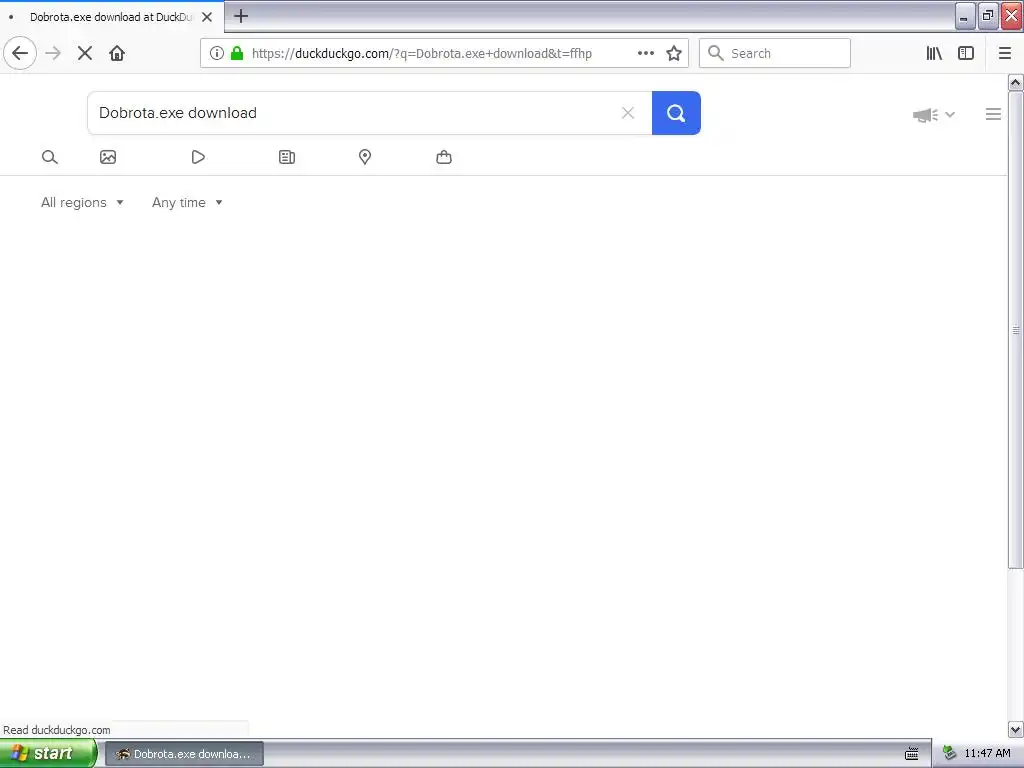Click the safely remove hardware tray icon
Viewport: 1024px width, 768px height.
(950, 754)
